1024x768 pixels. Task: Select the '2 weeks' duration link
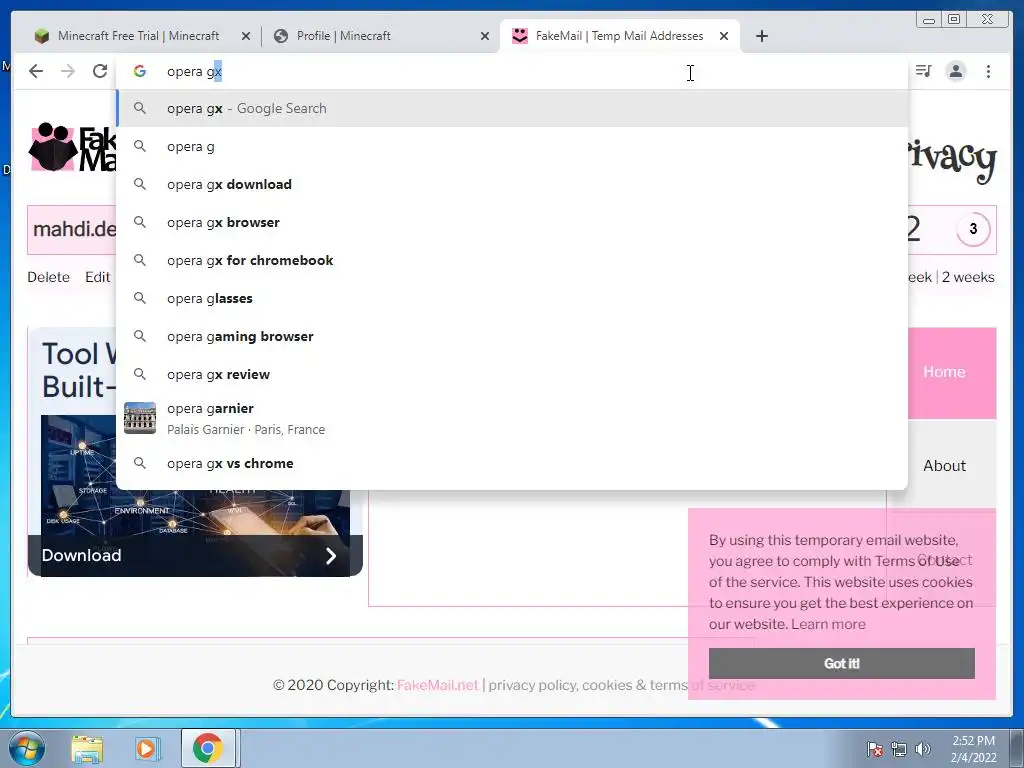[x=968, y=277]
